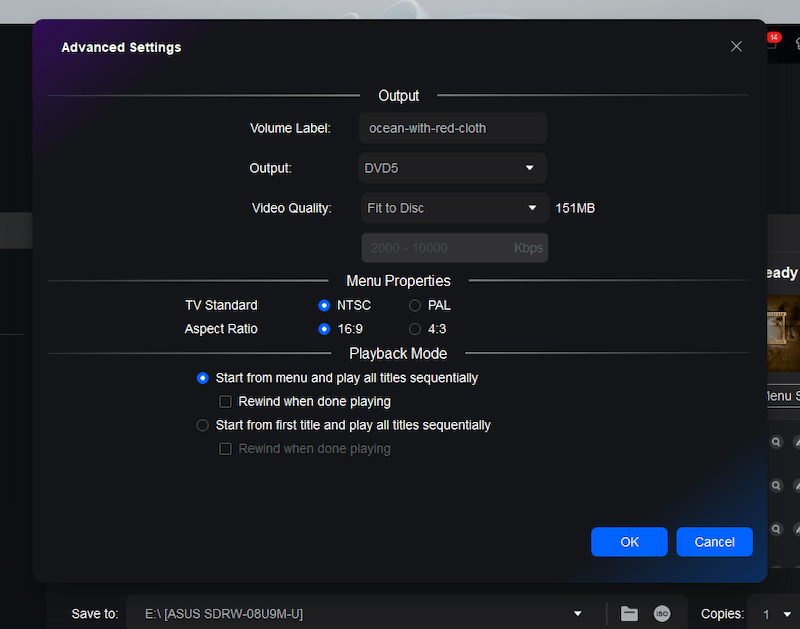Choose the 4:3 aspect ratio

[415, 329]
